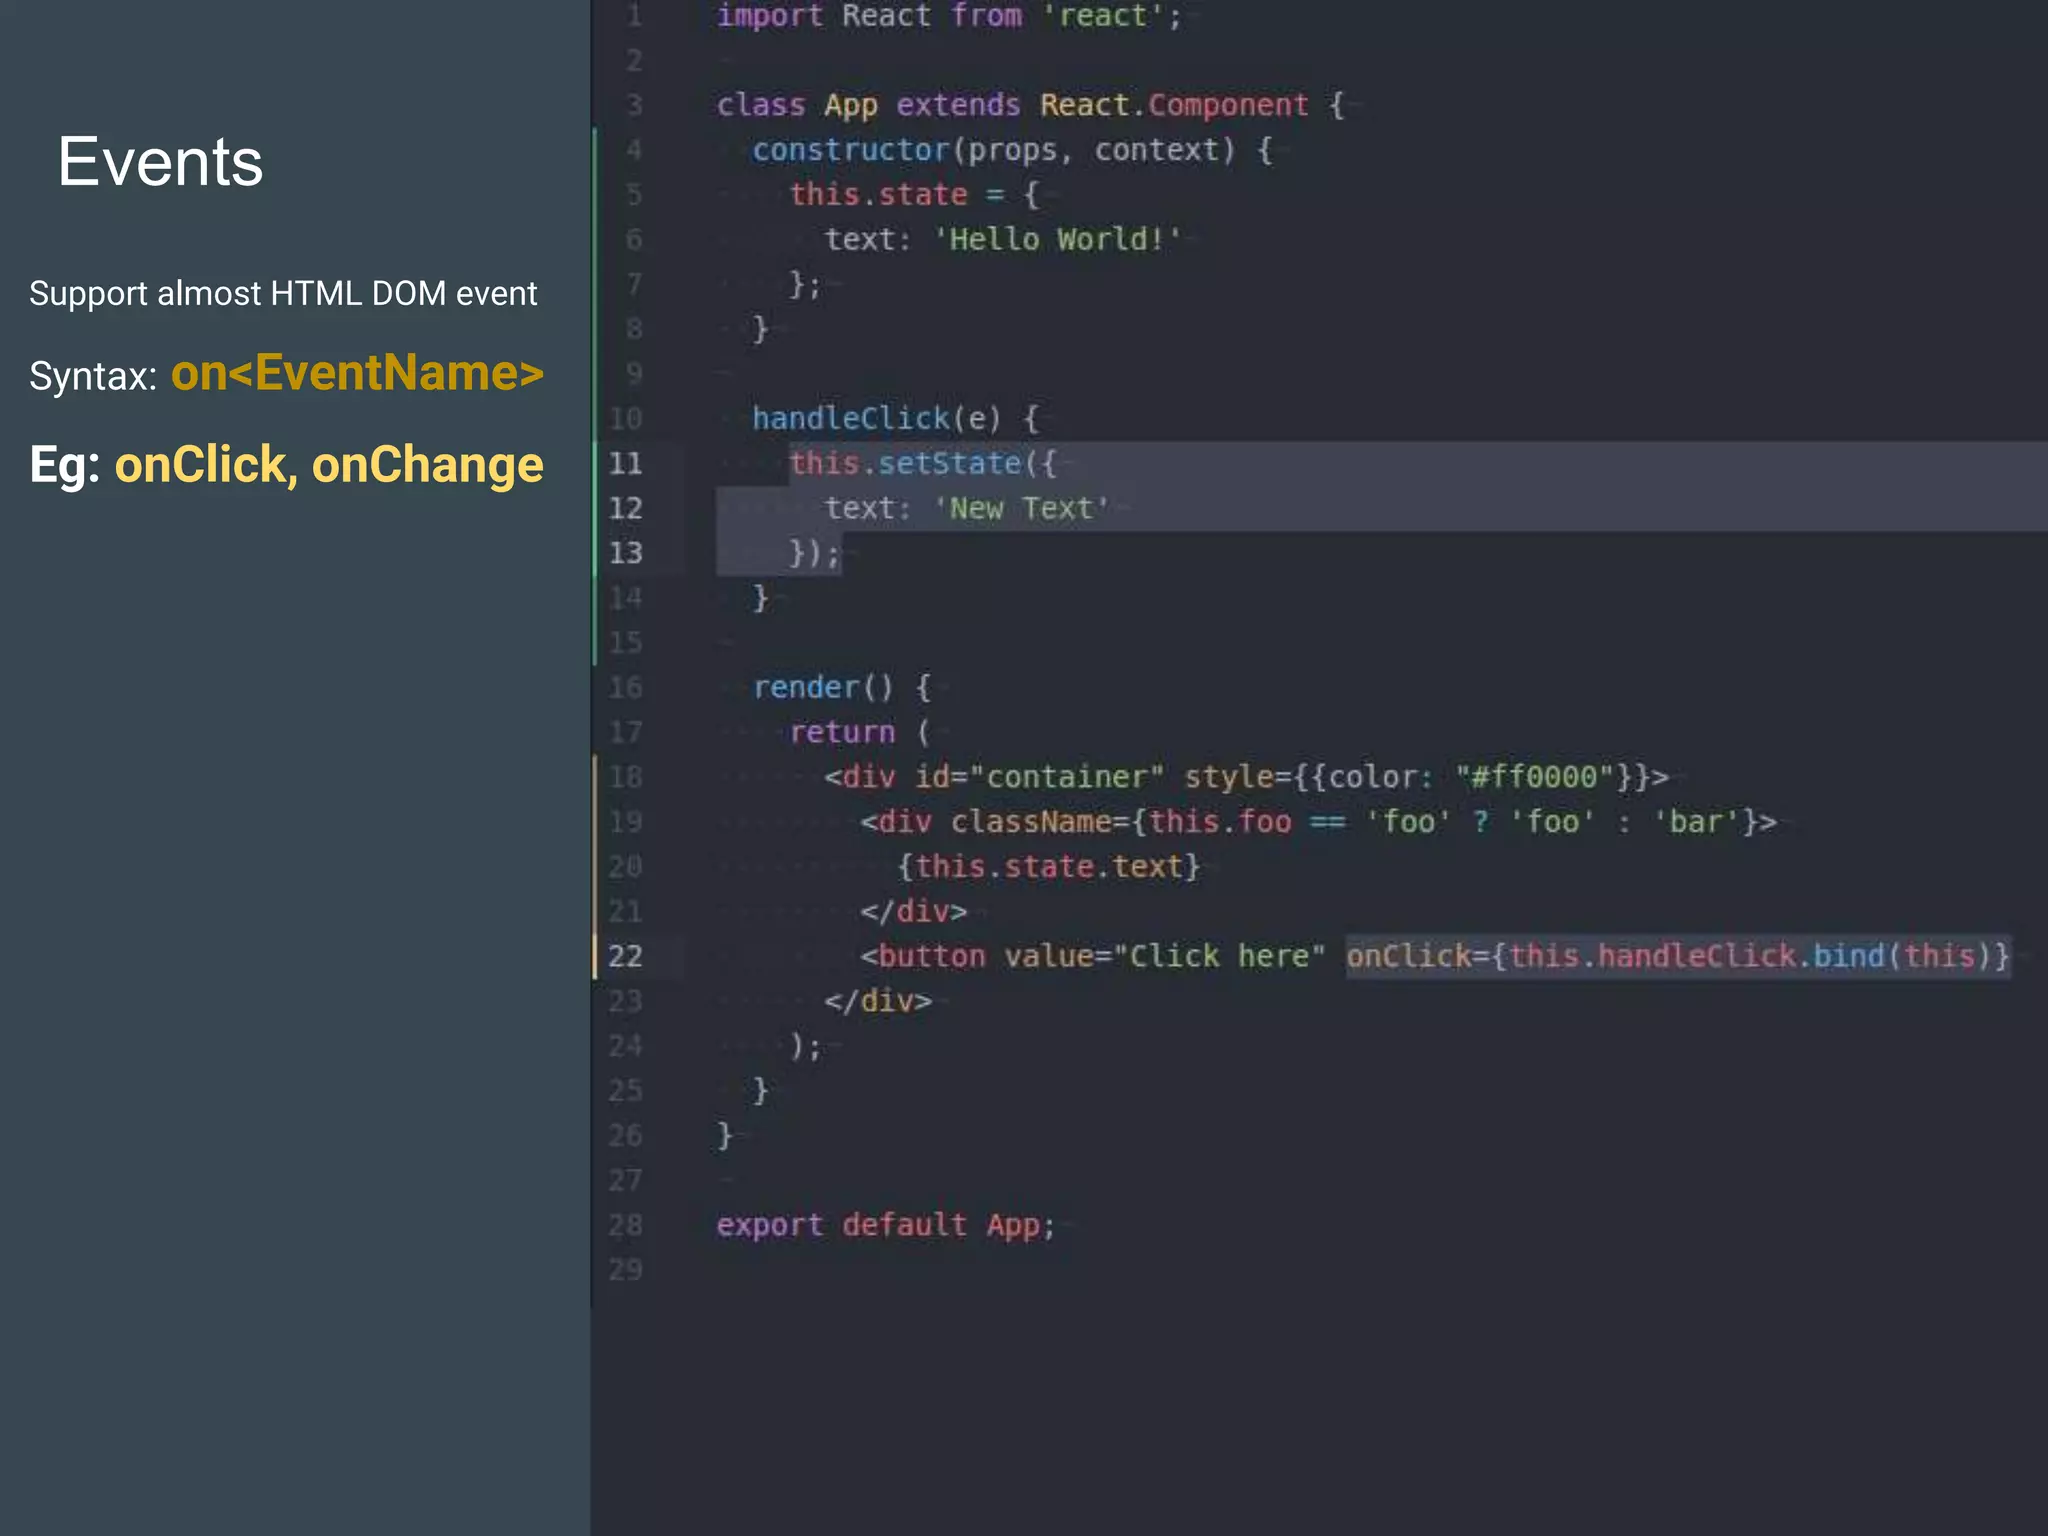Image resolution: width=2048 pixels, height=1536 pixels.
Task: Click the 'Hello World!' string literal
Action: (1057, 239)
